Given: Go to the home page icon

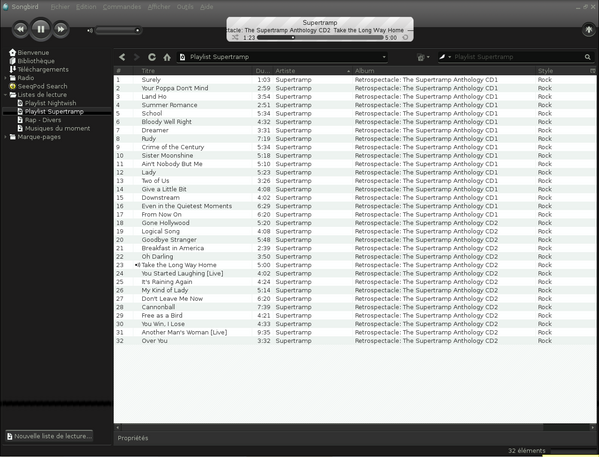Looking at the screenshot, I should click(x=167, y=57).
